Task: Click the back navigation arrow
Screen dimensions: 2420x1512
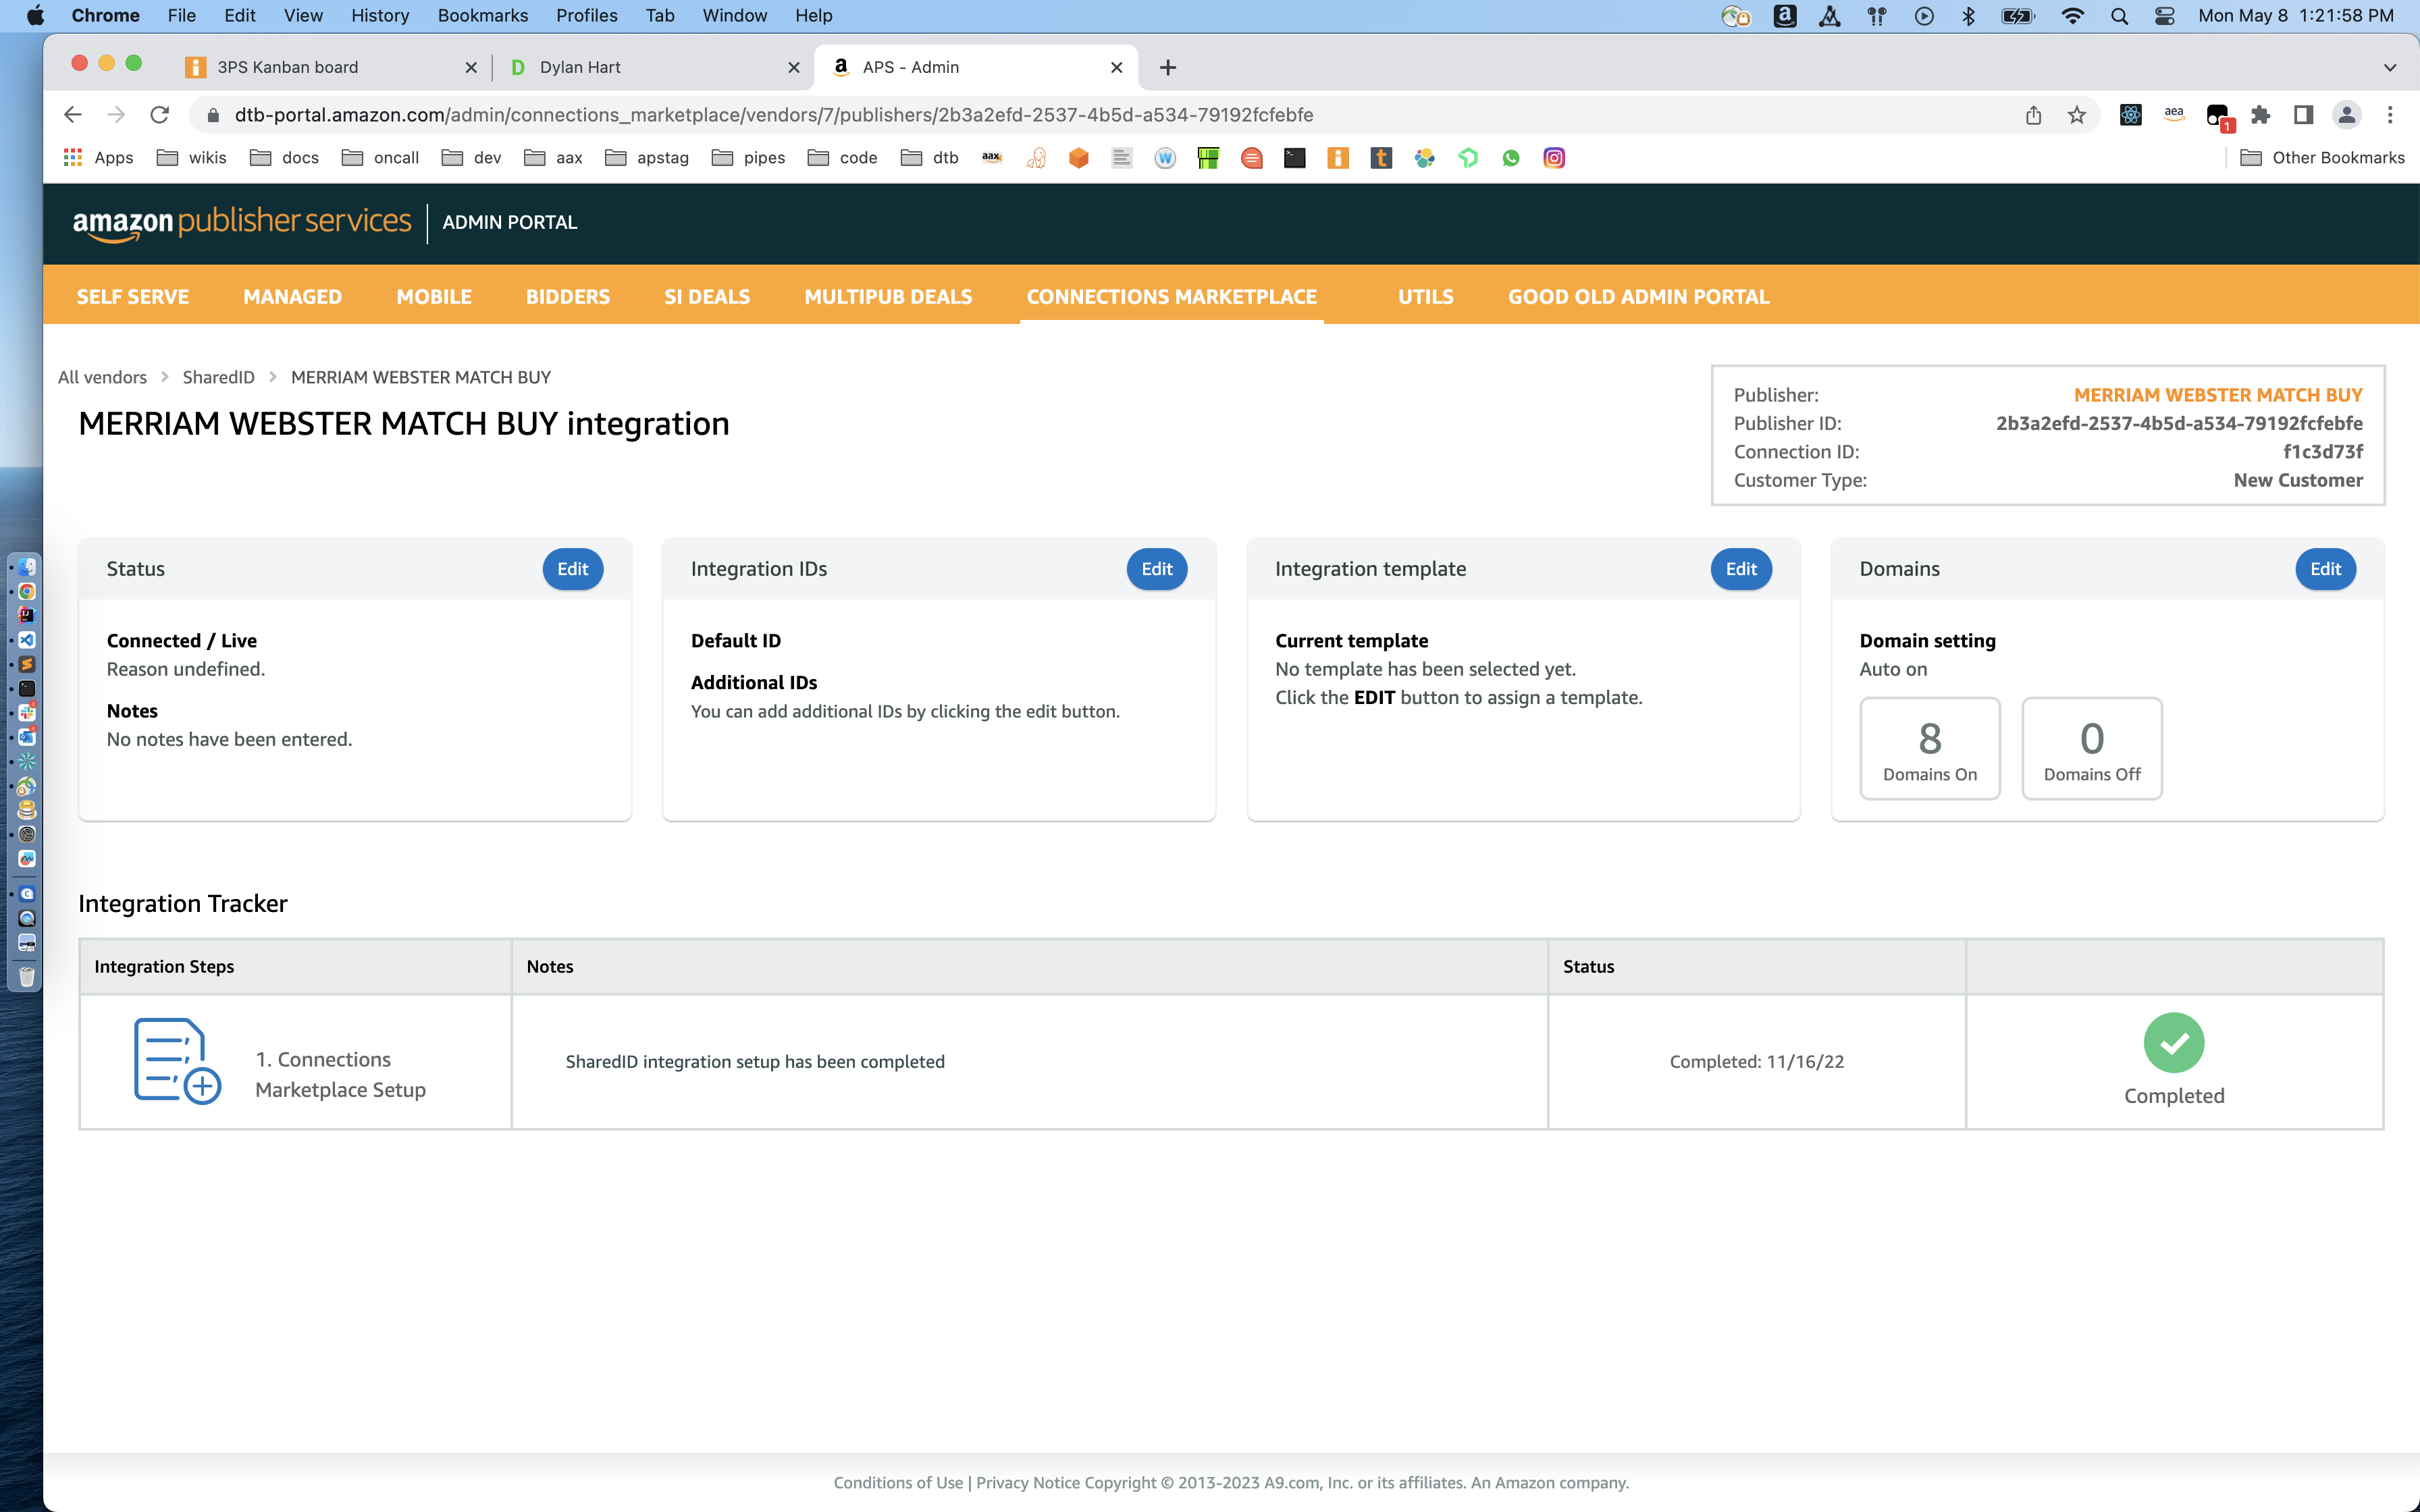Action: click(72, 115)
